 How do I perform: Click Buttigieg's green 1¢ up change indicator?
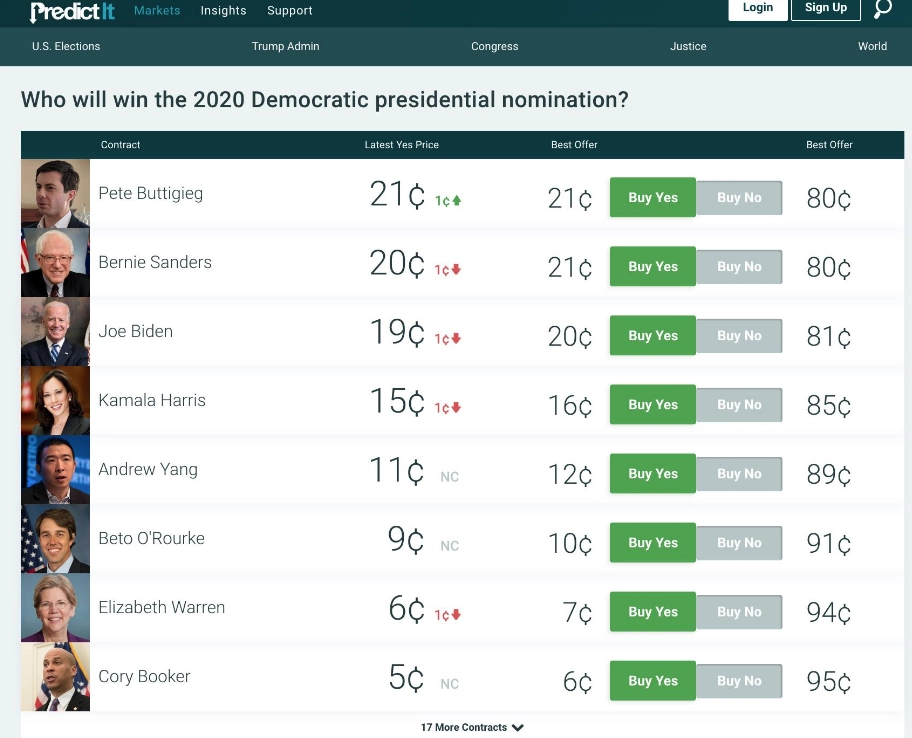coord(448,201)
